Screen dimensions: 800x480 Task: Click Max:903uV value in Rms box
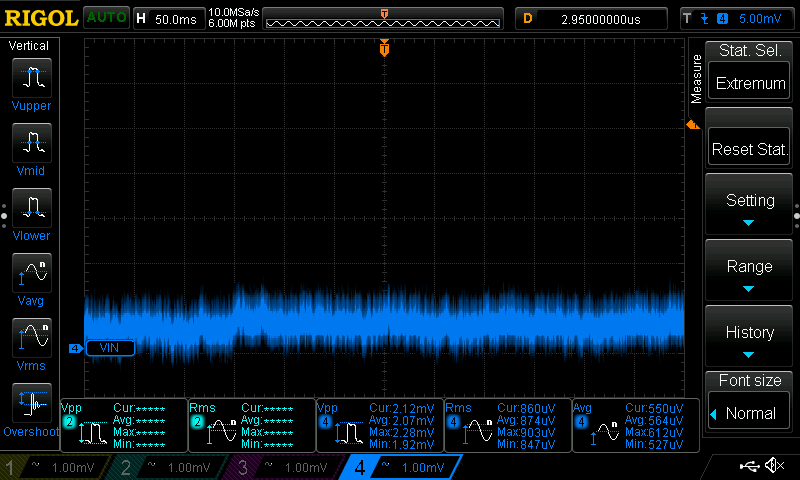coord(526,433)
